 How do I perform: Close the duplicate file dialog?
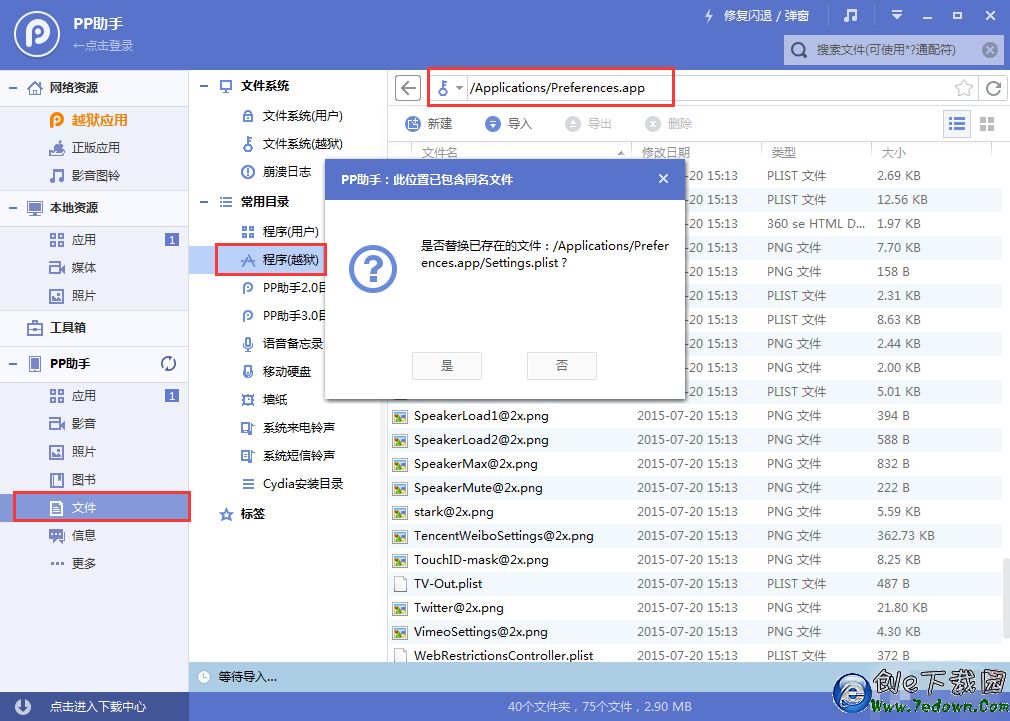click(x=663, y=179)
